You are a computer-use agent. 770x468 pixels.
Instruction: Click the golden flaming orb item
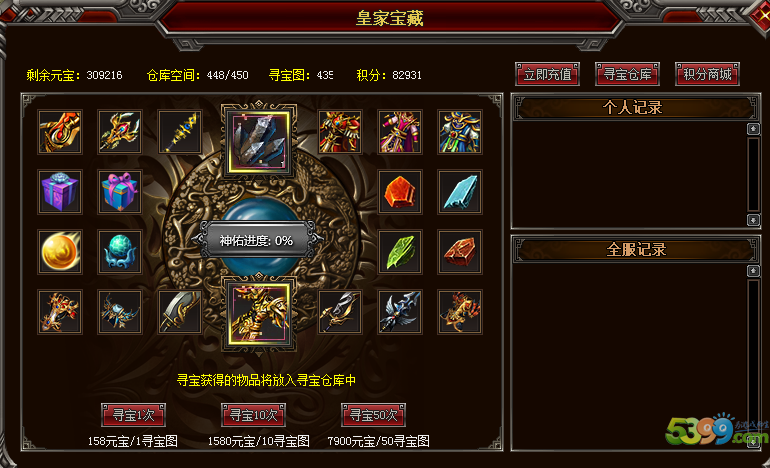tap(60, 251)
